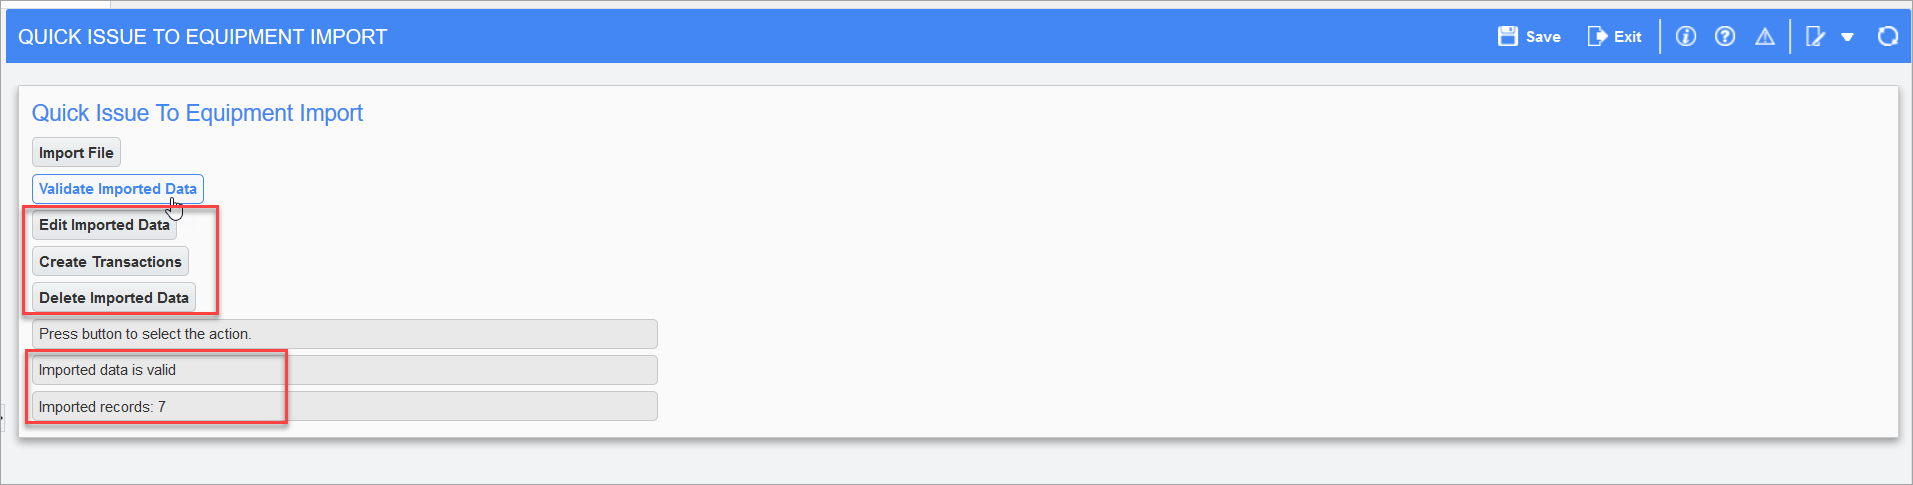Open the question mark help icon

coord(1725,36)
